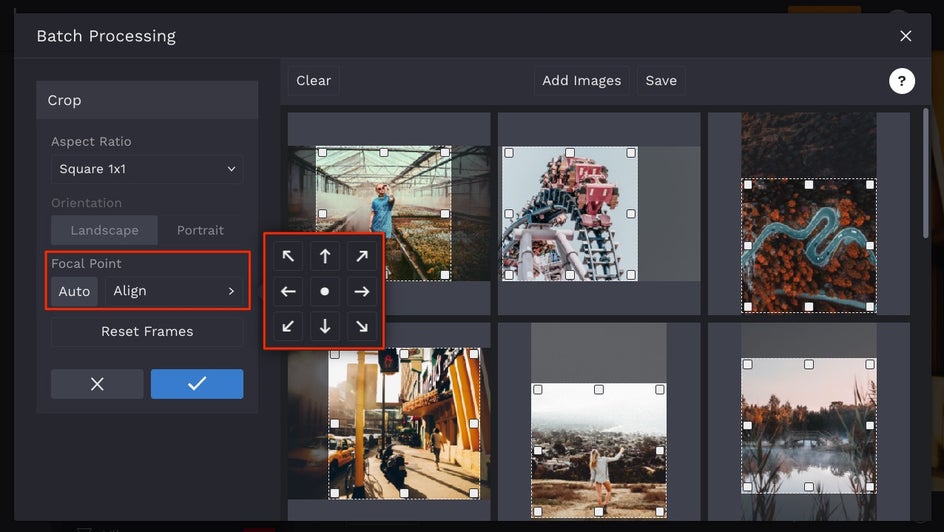944x532 pixels.
Task: Expand the Align focal point submenu
Action: 174,291
